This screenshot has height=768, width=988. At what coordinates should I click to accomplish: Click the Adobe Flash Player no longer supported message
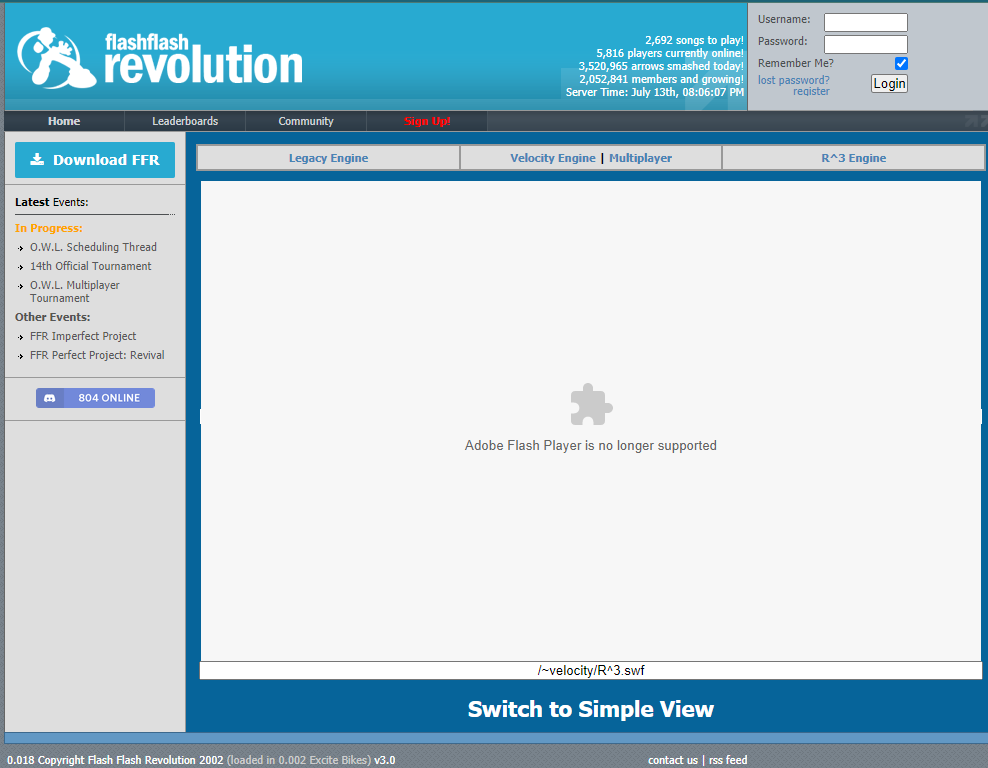[x=590, y=445]
